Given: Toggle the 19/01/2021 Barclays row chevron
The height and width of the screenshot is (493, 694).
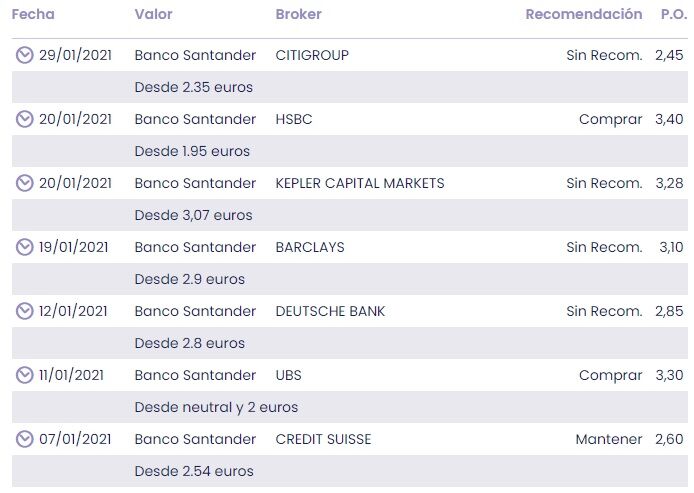Looking at the screenshot, I should click(x=25, y=247).
